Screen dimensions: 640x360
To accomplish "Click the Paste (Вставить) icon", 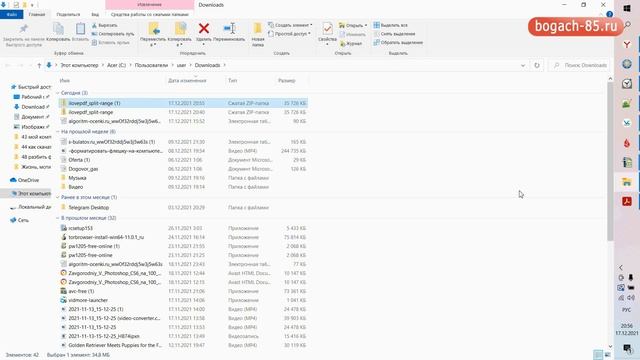I will [x=80, y=28].
